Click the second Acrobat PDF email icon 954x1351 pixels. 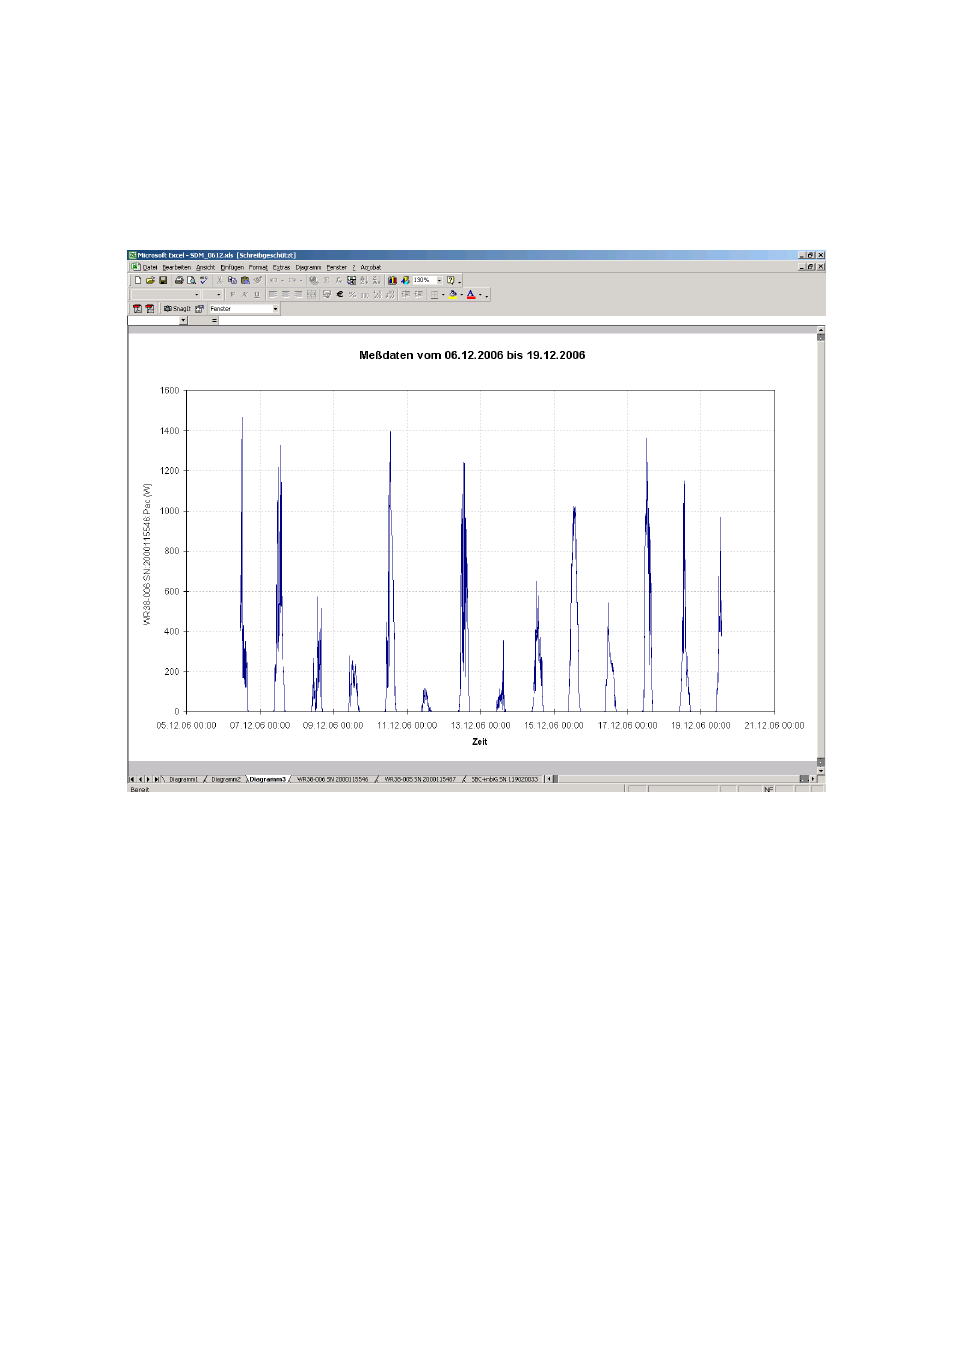[150, 309]
